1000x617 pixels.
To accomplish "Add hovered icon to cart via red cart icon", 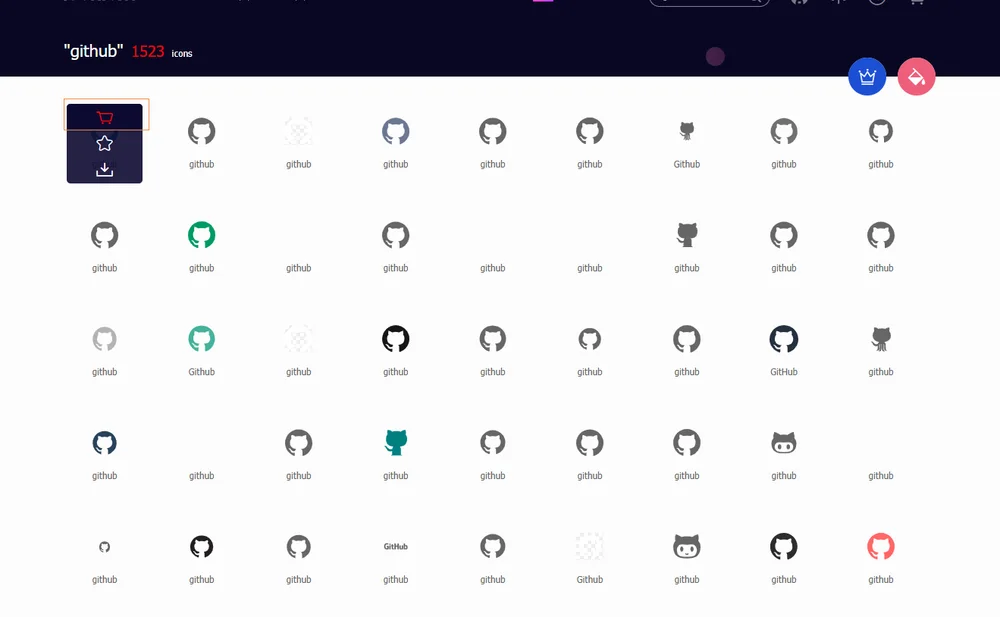I will pos(105,117).
